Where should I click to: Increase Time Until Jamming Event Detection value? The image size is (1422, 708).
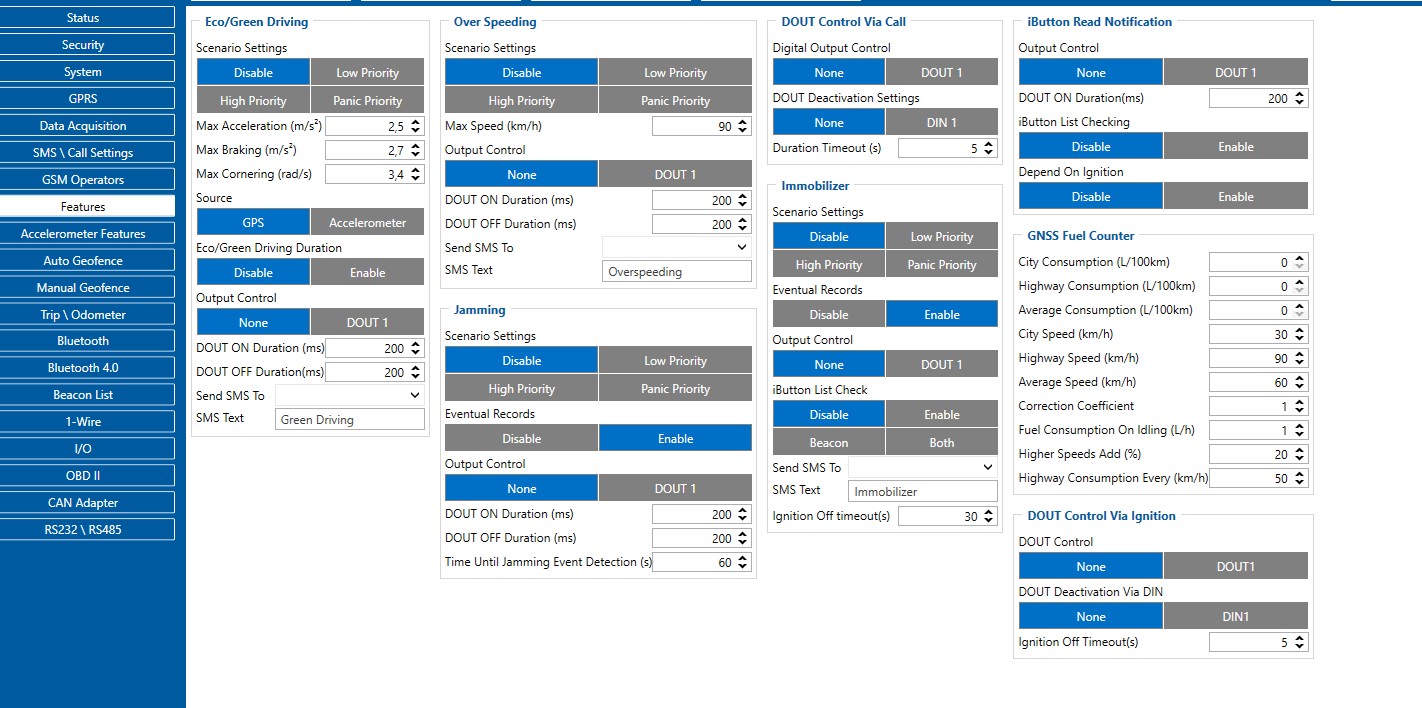741,558
